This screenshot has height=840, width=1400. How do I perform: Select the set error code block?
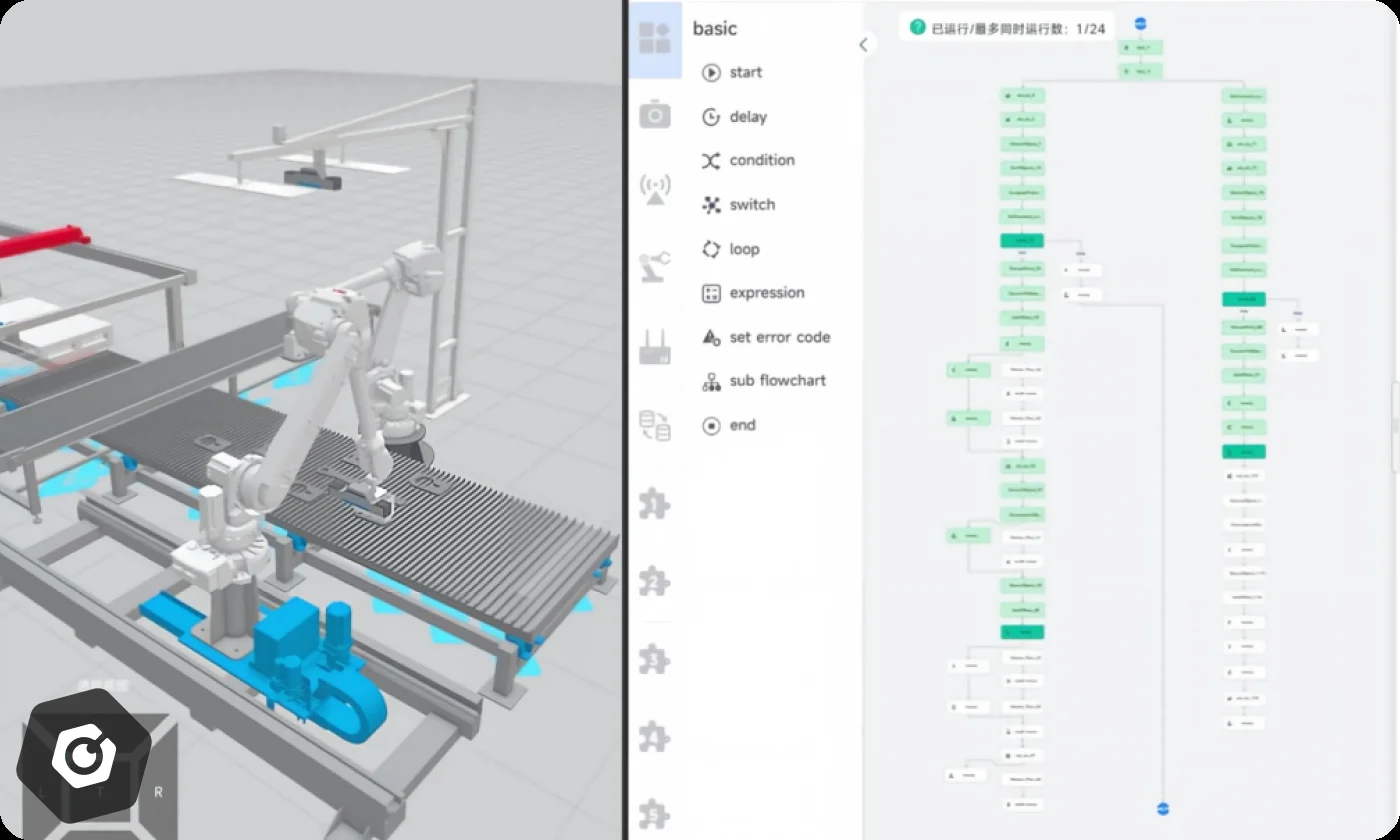[x=767, y=337]
